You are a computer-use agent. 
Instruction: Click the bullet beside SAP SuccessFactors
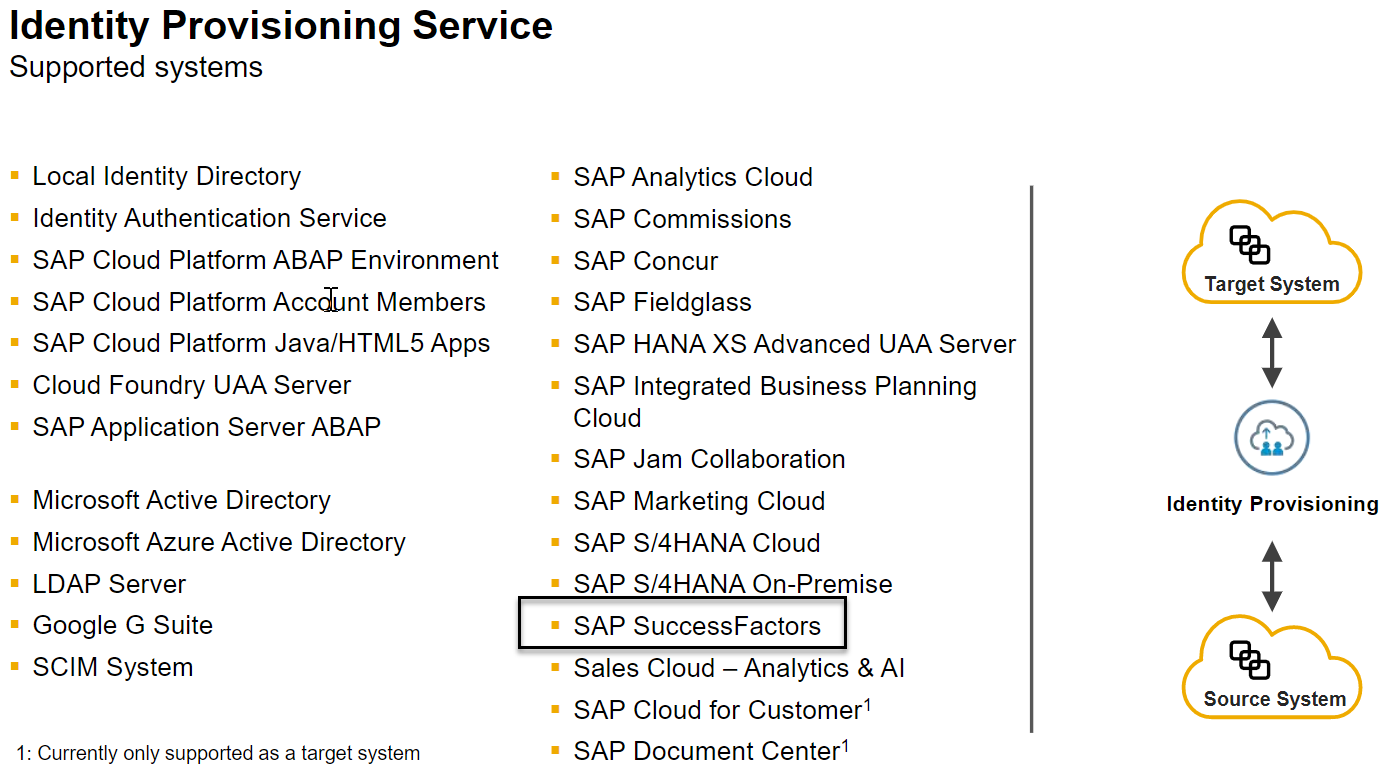point(555,626)
